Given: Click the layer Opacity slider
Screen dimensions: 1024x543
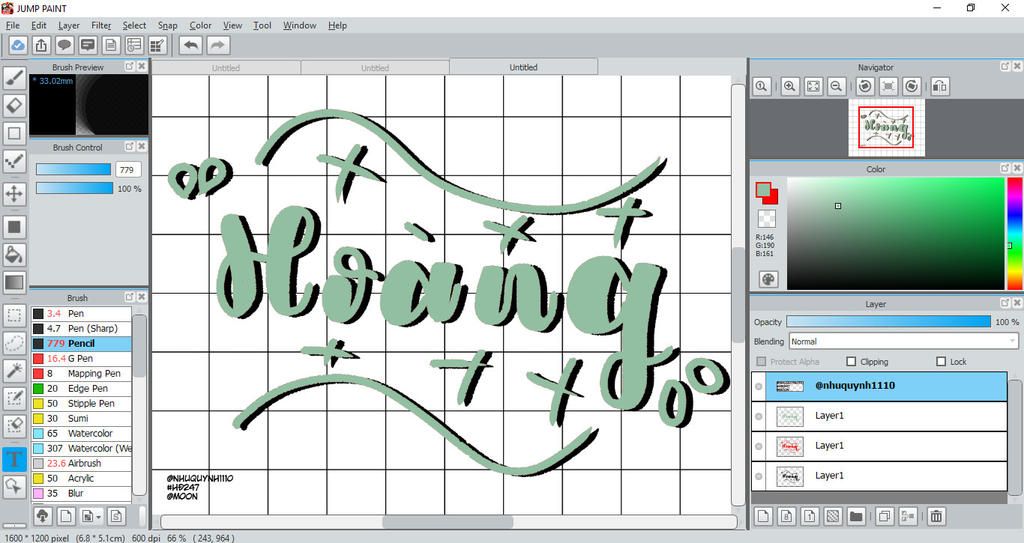Looking at the screenshot, I should click(888, 321).
